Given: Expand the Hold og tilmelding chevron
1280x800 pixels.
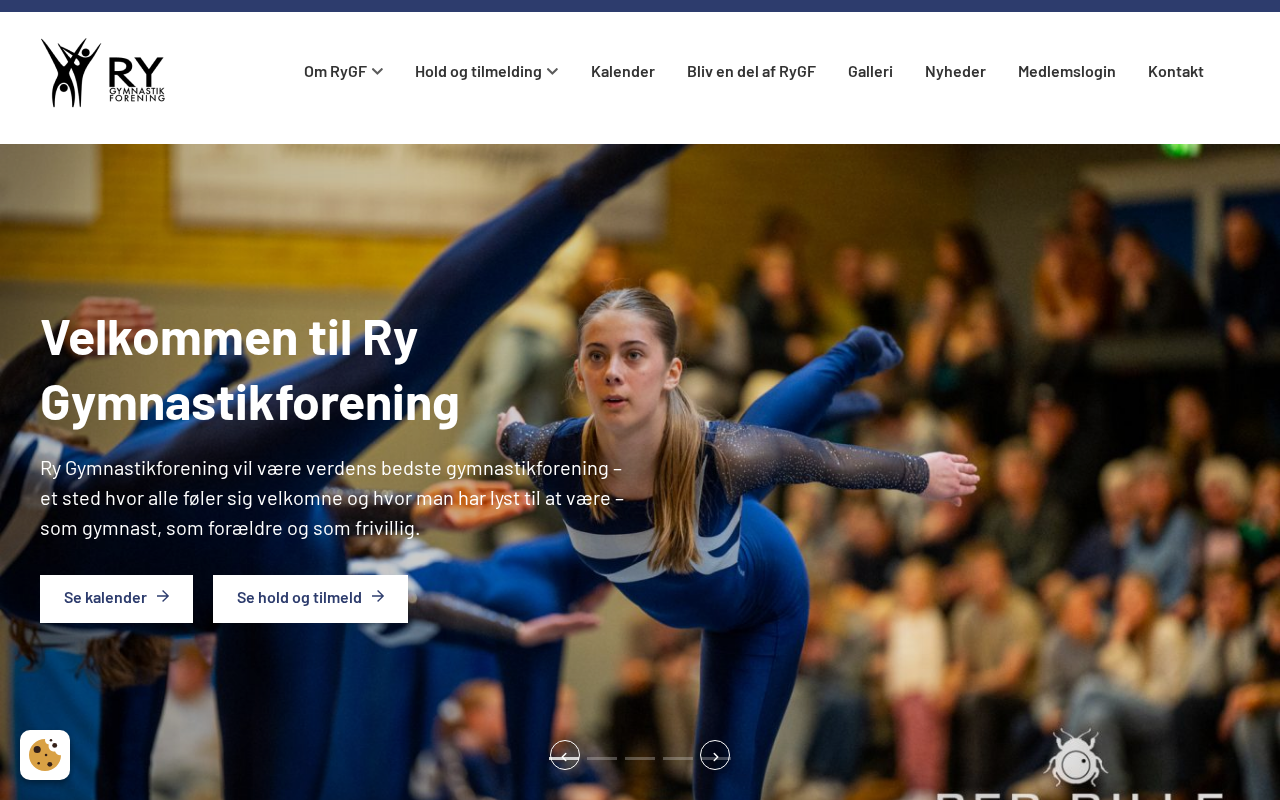Looking at the screenshot, I should 552,71.
